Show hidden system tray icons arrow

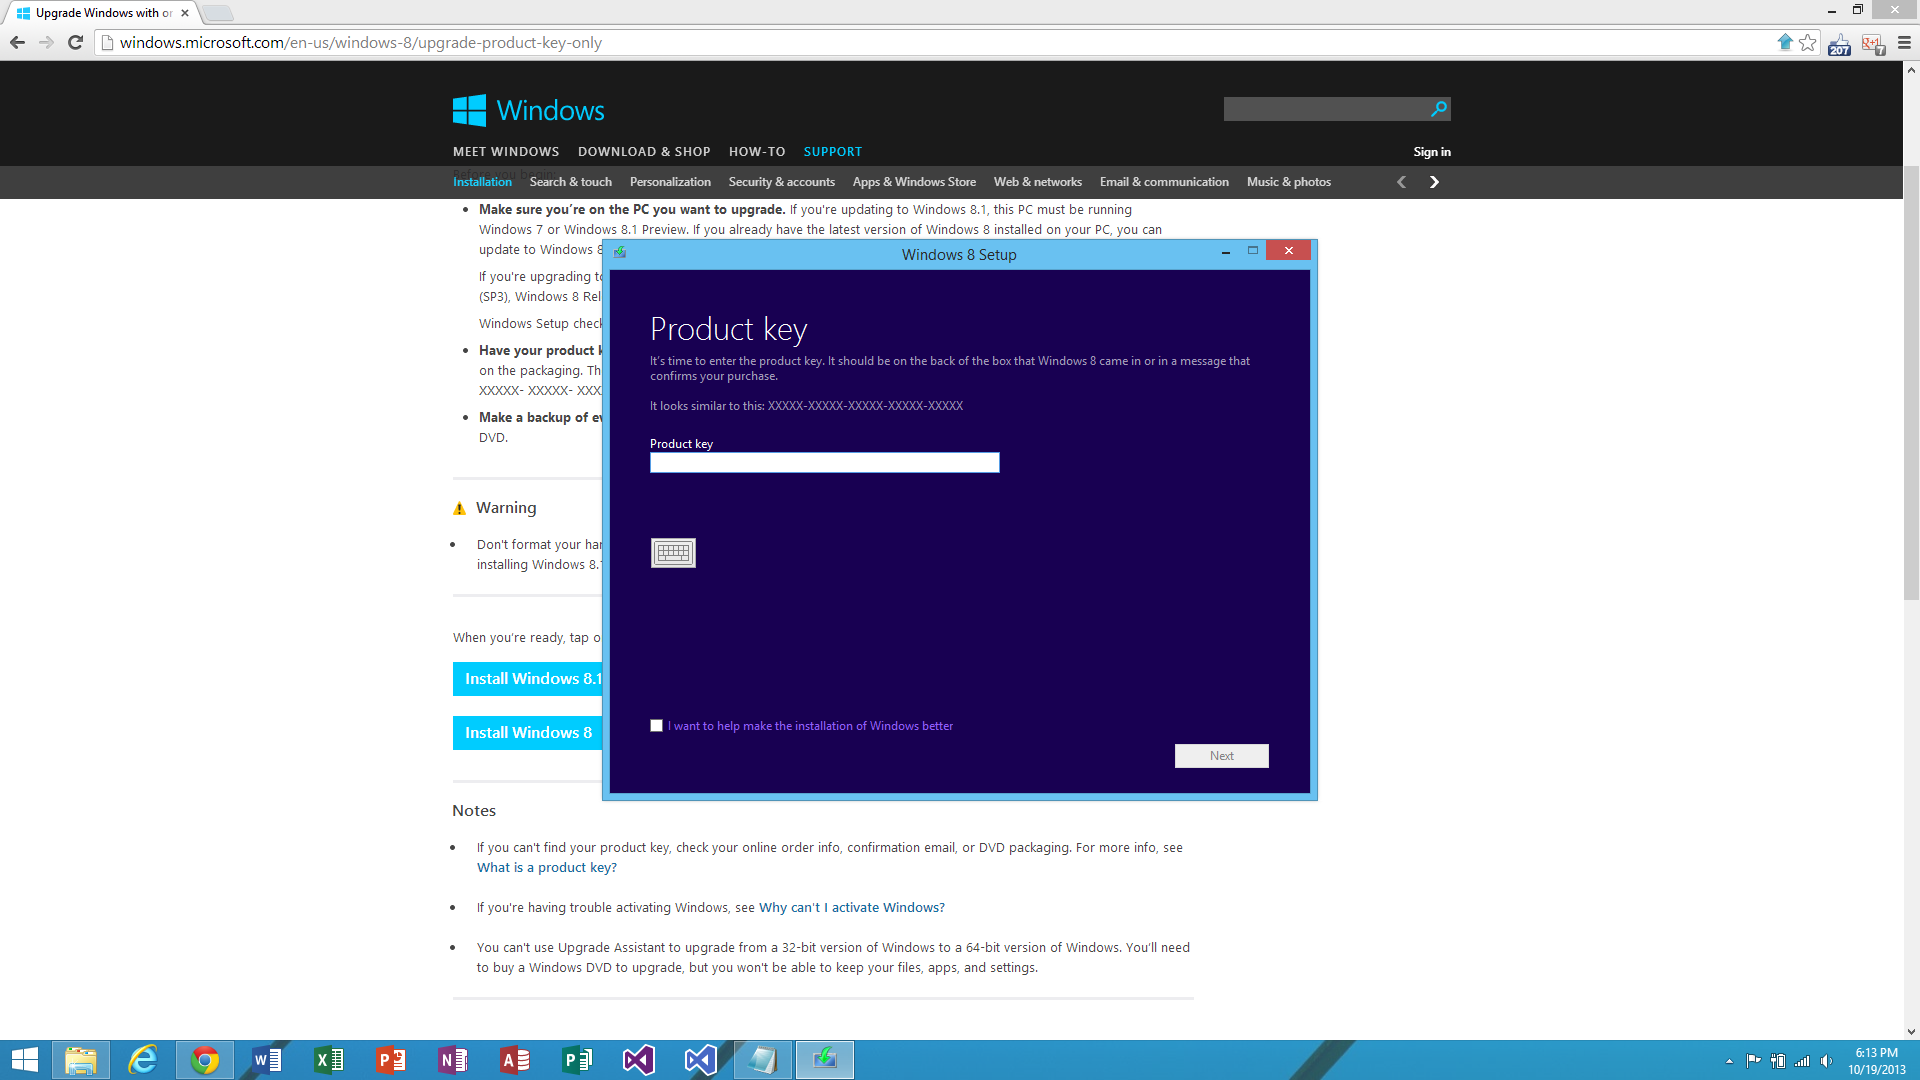coord(1729,1061)
